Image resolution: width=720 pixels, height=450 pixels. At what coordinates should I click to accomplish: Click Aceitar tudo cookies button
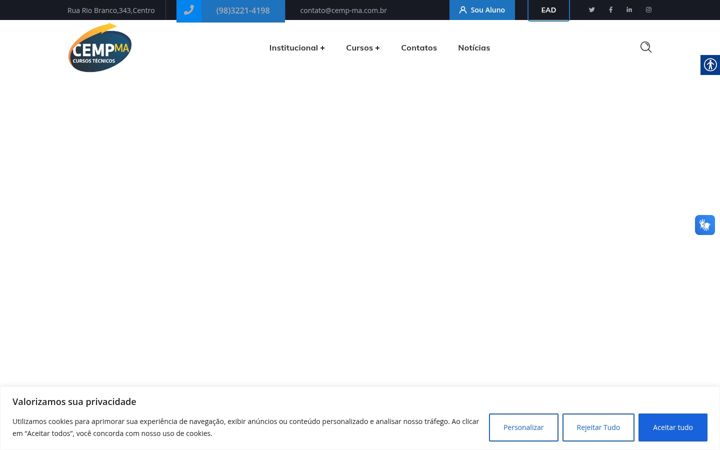pos(673,428)
